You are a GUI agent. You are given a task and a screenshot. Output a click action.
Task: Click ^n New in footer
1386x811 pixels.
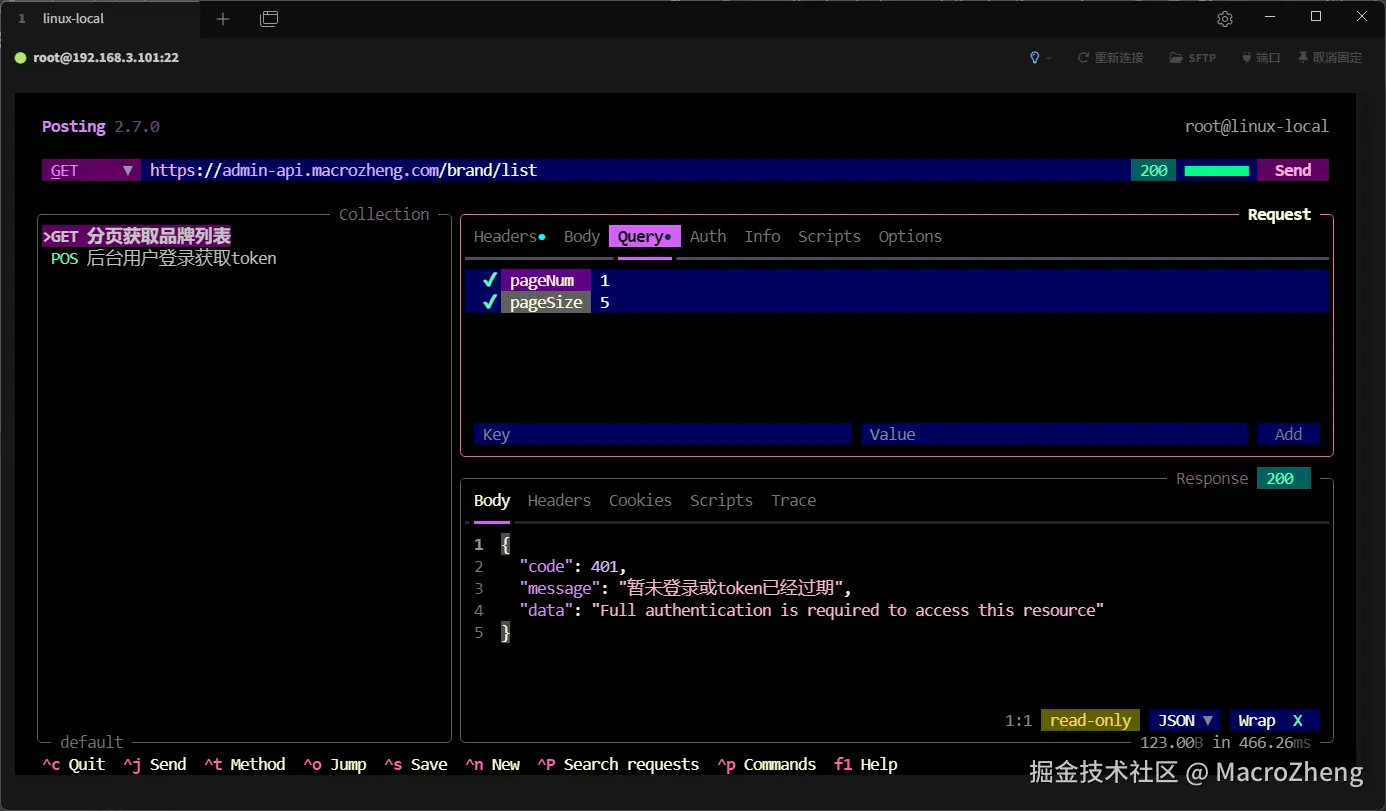coord(492,764)
